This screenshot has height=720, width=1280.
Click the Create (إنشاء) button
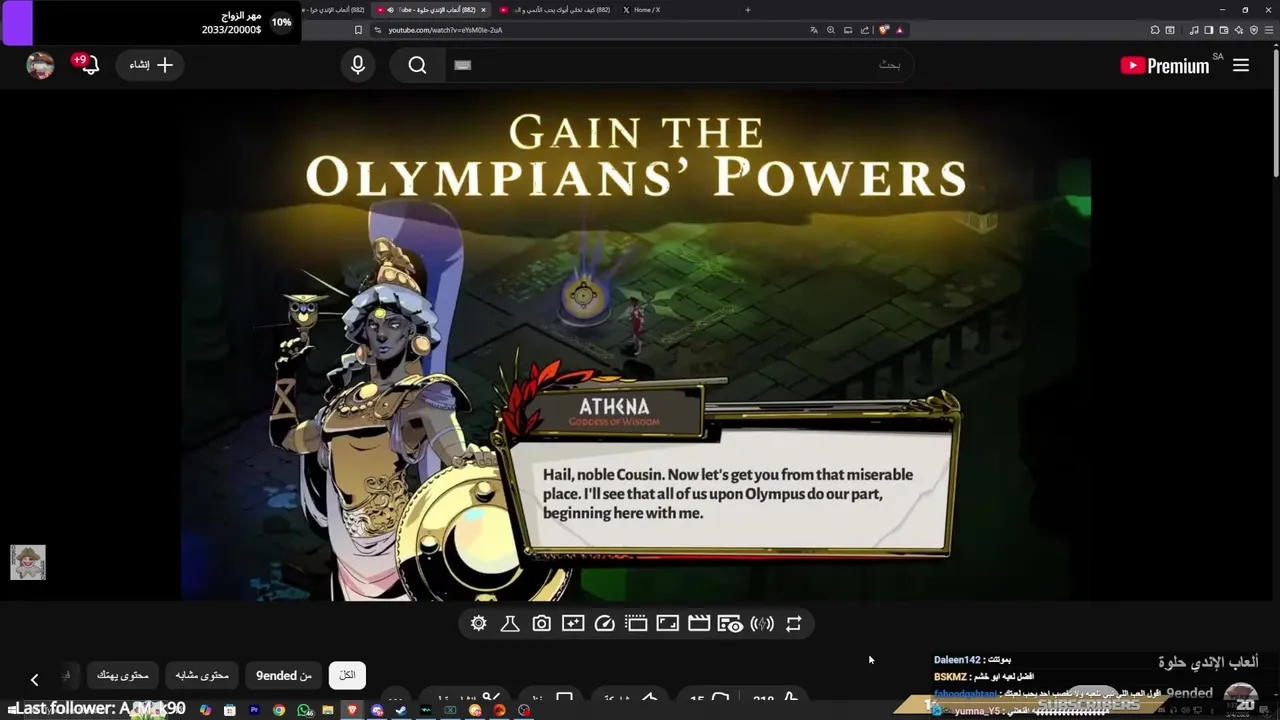click(151, 65)
